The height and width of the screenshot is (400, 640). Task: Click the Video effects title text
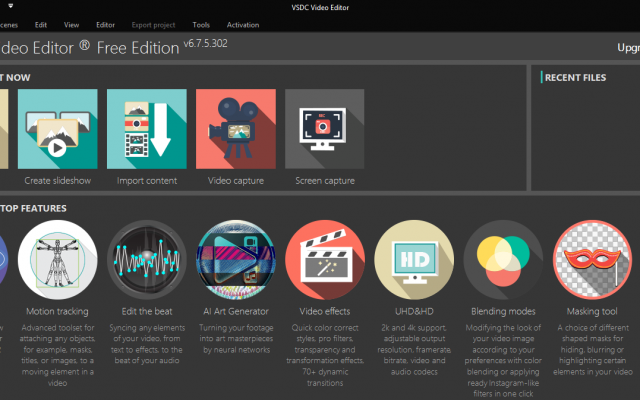[x=325, y=311]
